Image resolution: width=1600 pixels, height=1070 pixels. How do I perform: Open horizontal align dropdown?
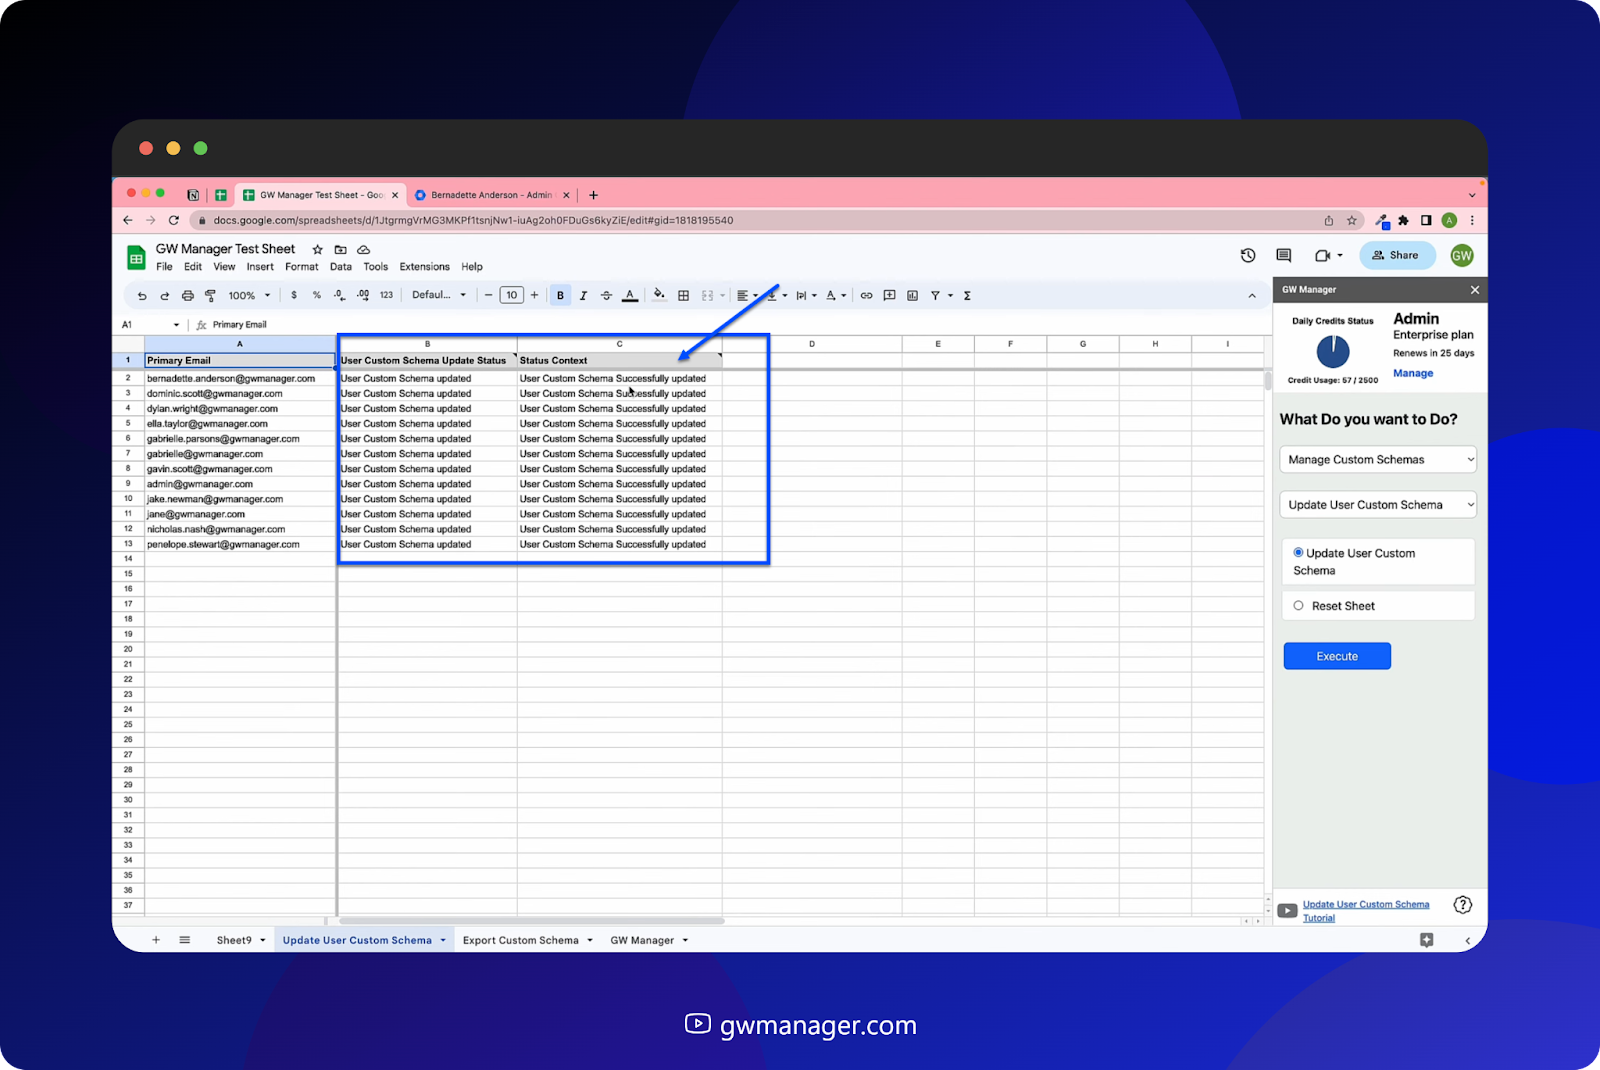747,296
